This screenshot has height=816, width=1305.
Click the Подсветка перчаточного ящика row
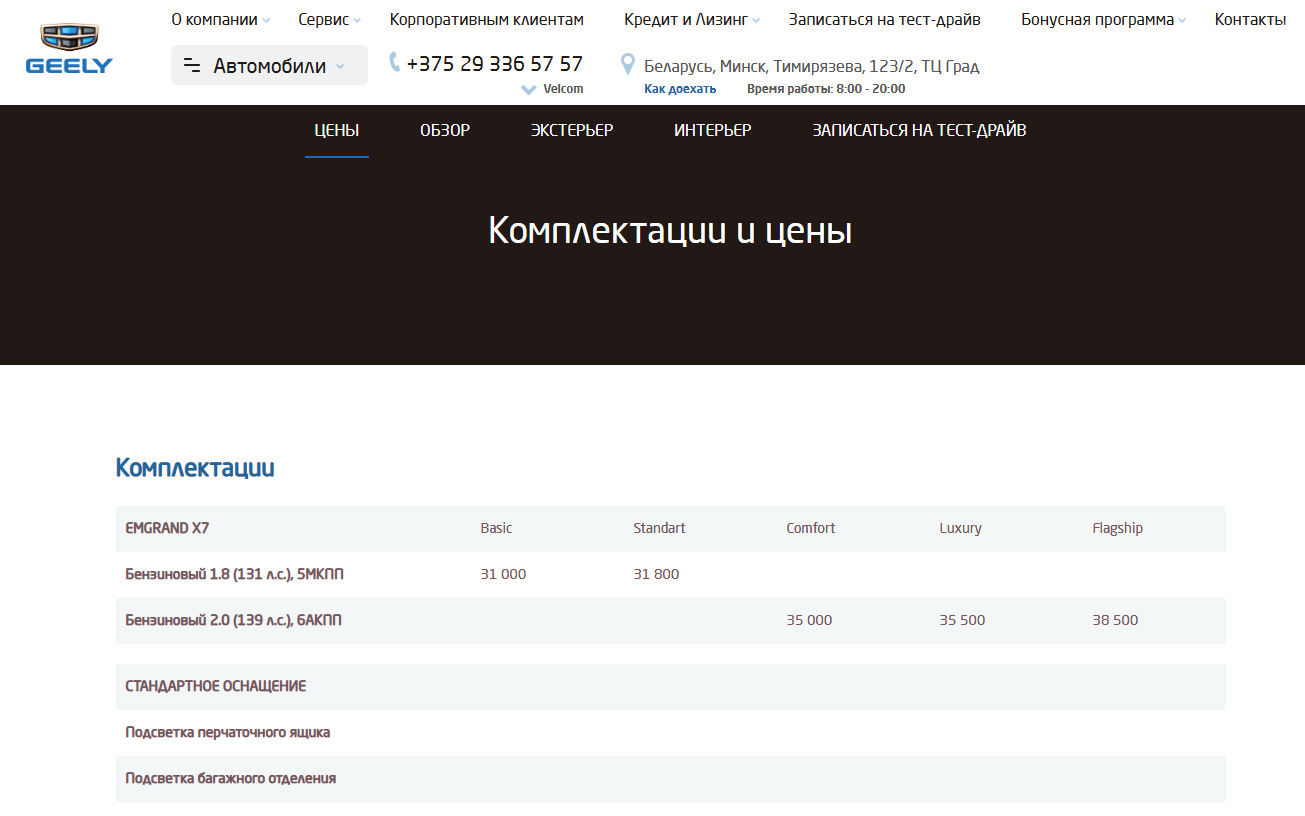tap(671, 733)
